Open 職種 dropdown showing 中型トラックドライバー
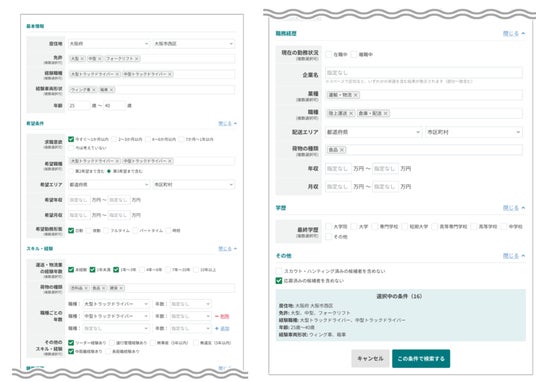 coord(116,316)
